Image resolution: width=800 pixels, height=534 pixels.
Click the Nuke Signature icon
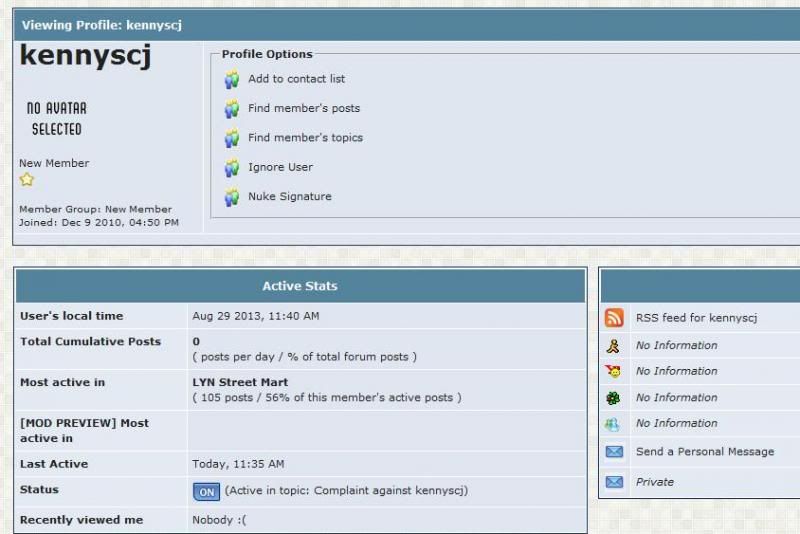point(232,197)
